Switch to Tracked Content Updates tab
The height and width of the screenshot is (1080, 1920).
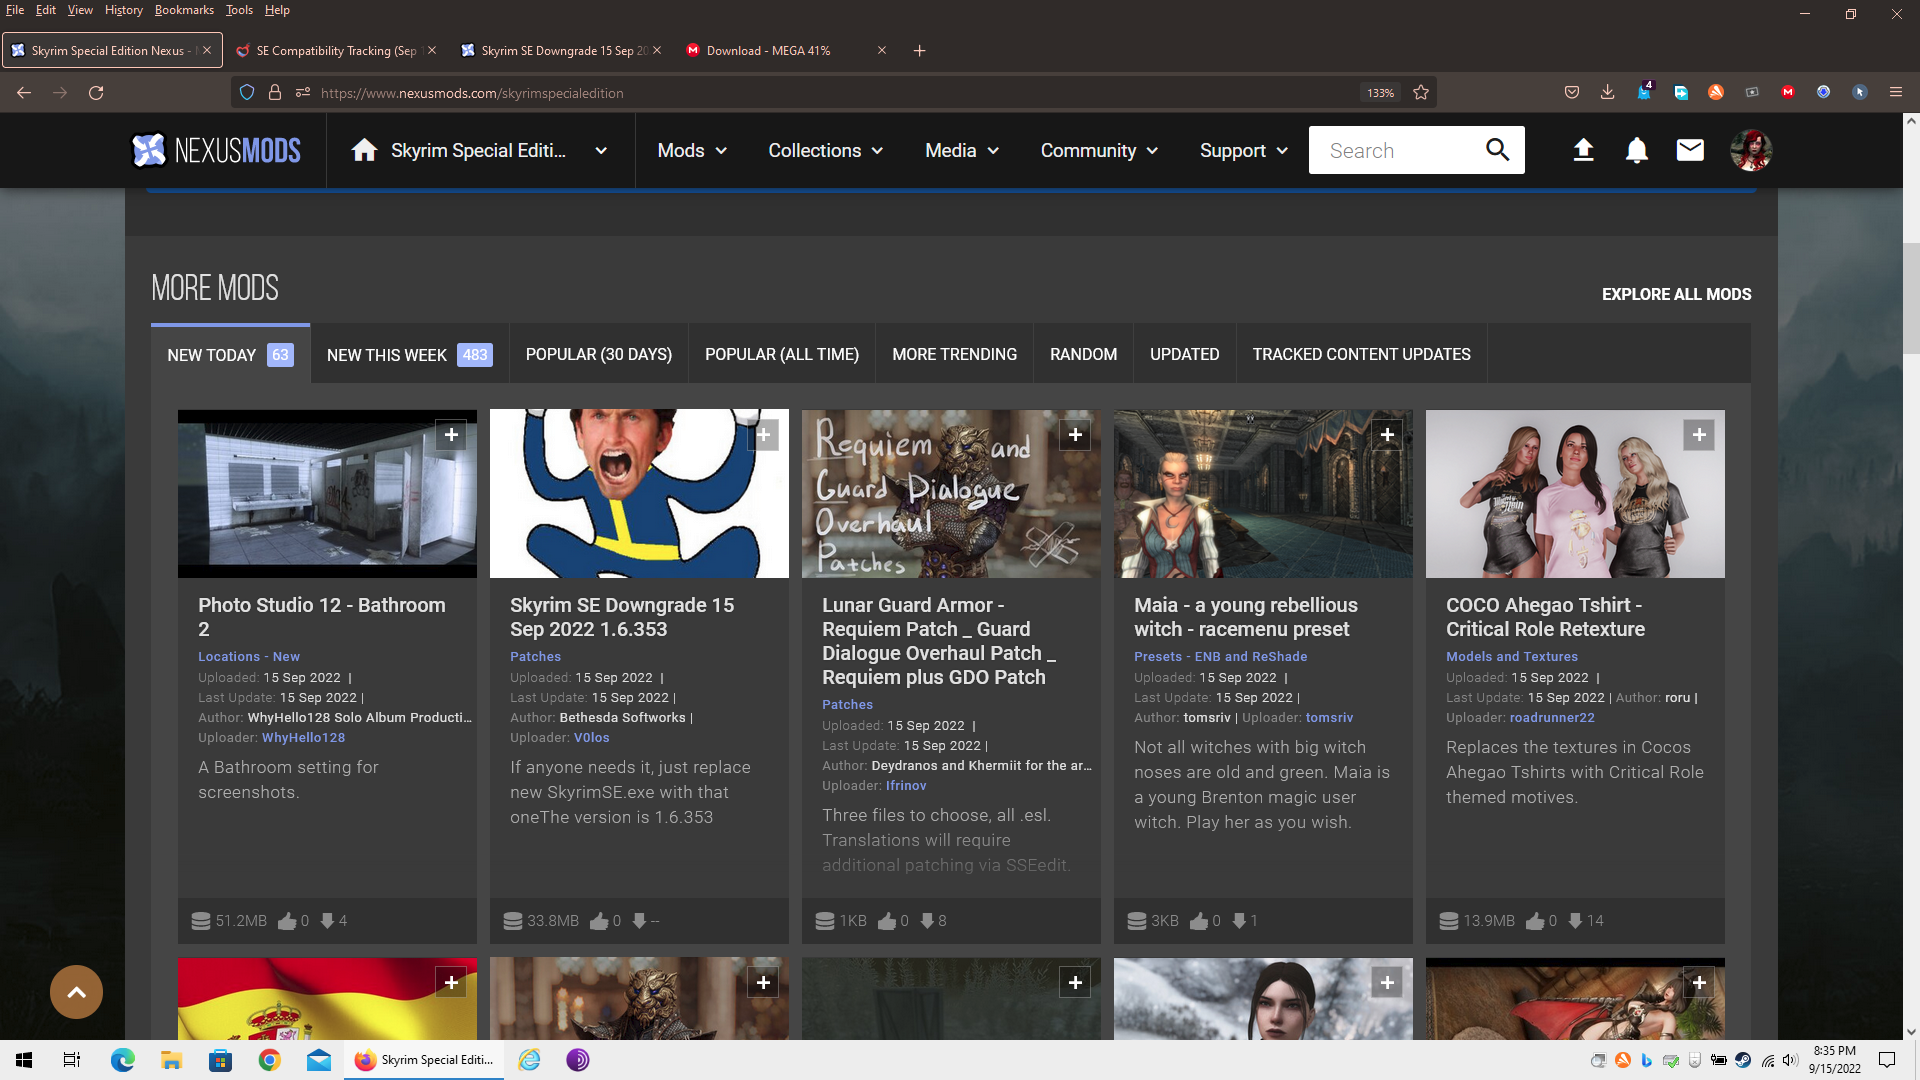1362,355
